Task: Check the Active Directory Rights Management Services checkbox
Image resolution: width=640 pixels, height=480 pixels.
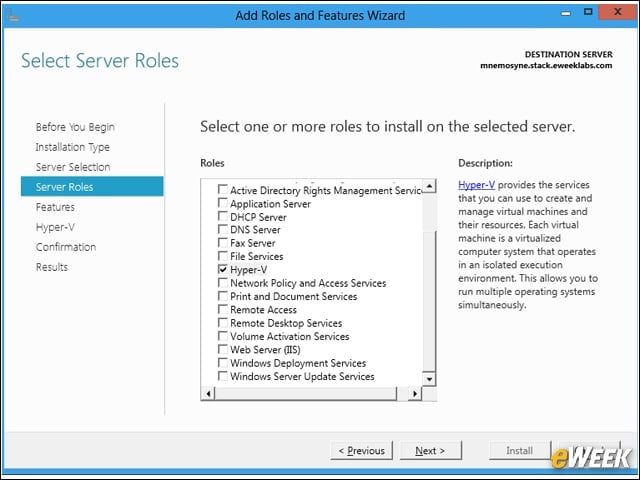Action: pos(223,189)
